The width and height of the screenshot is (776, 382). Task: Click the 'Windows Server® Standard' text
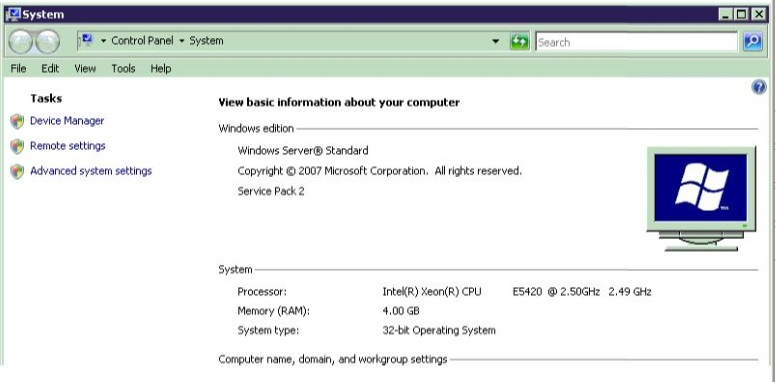click(x=303, y=150)
